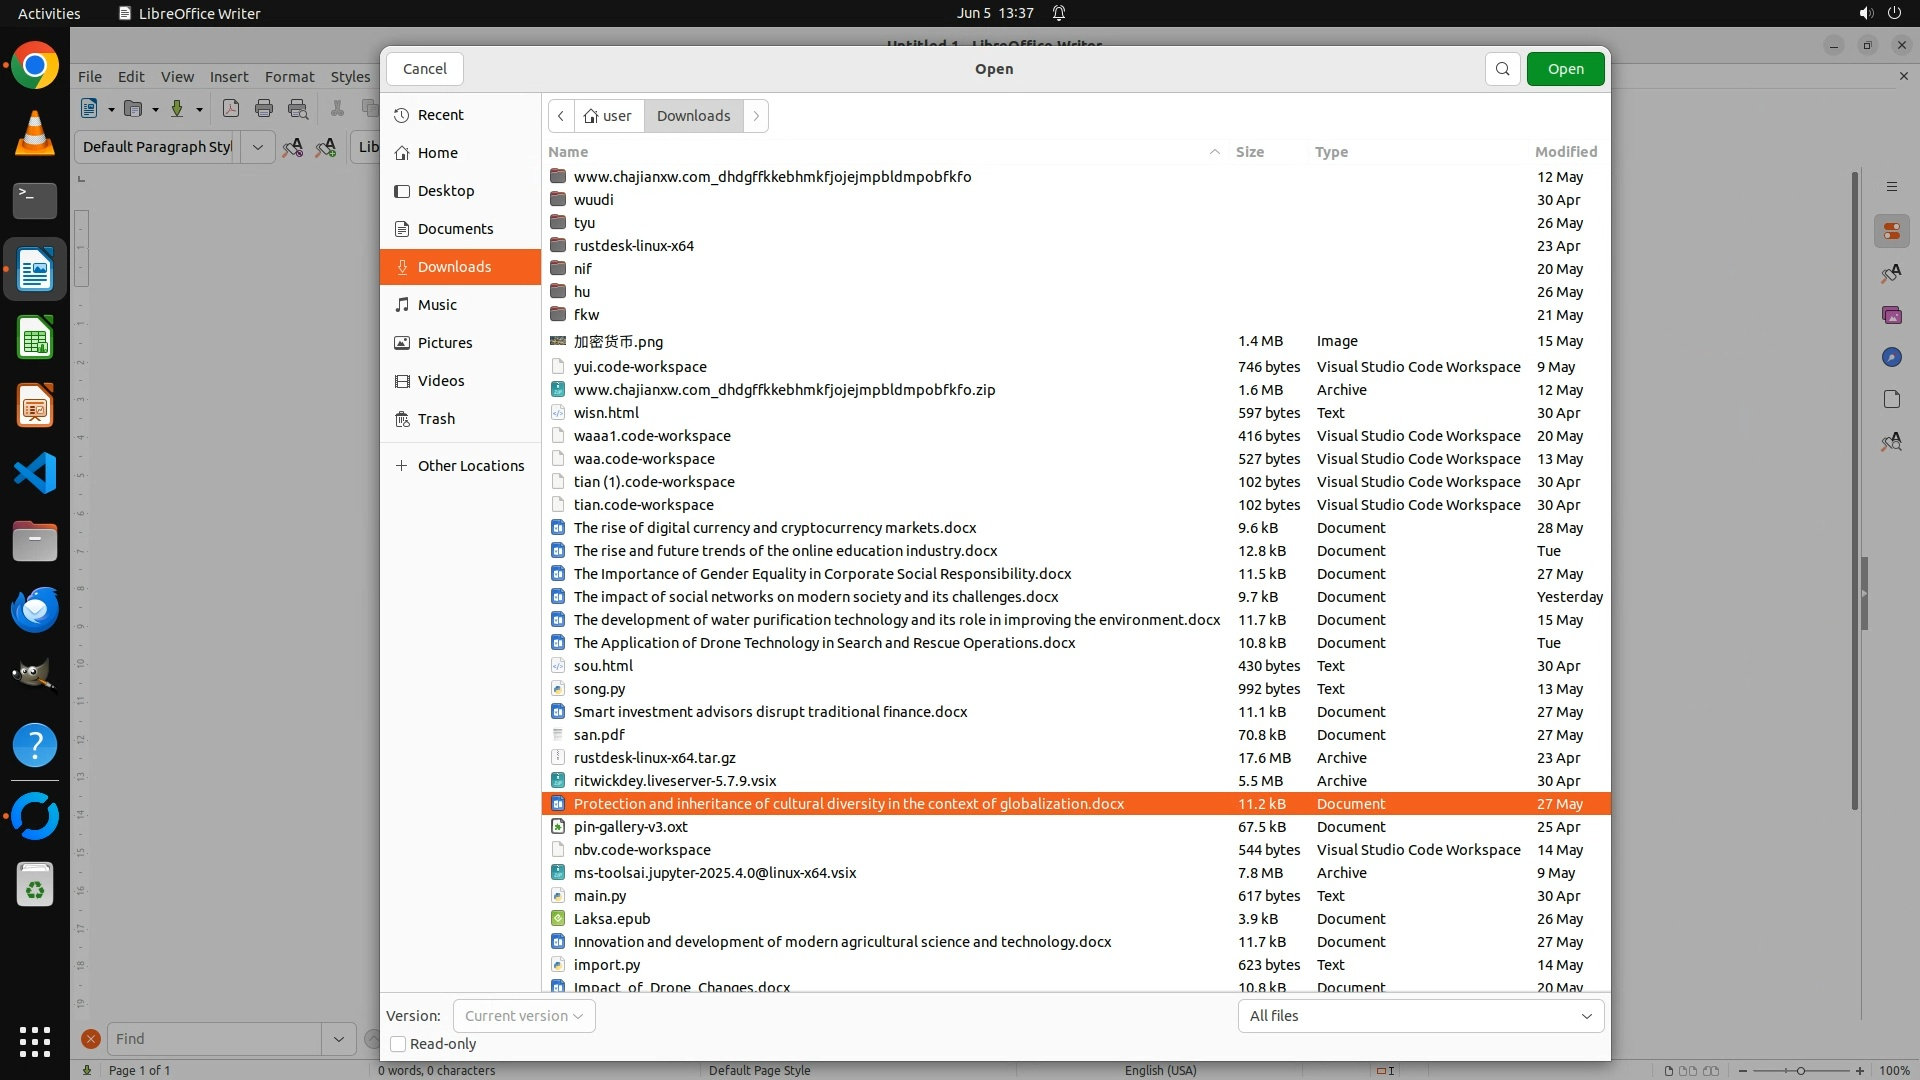Click the Cancel button
This screenshot has width=1920, height=1080.
click(x=425, y=69)
